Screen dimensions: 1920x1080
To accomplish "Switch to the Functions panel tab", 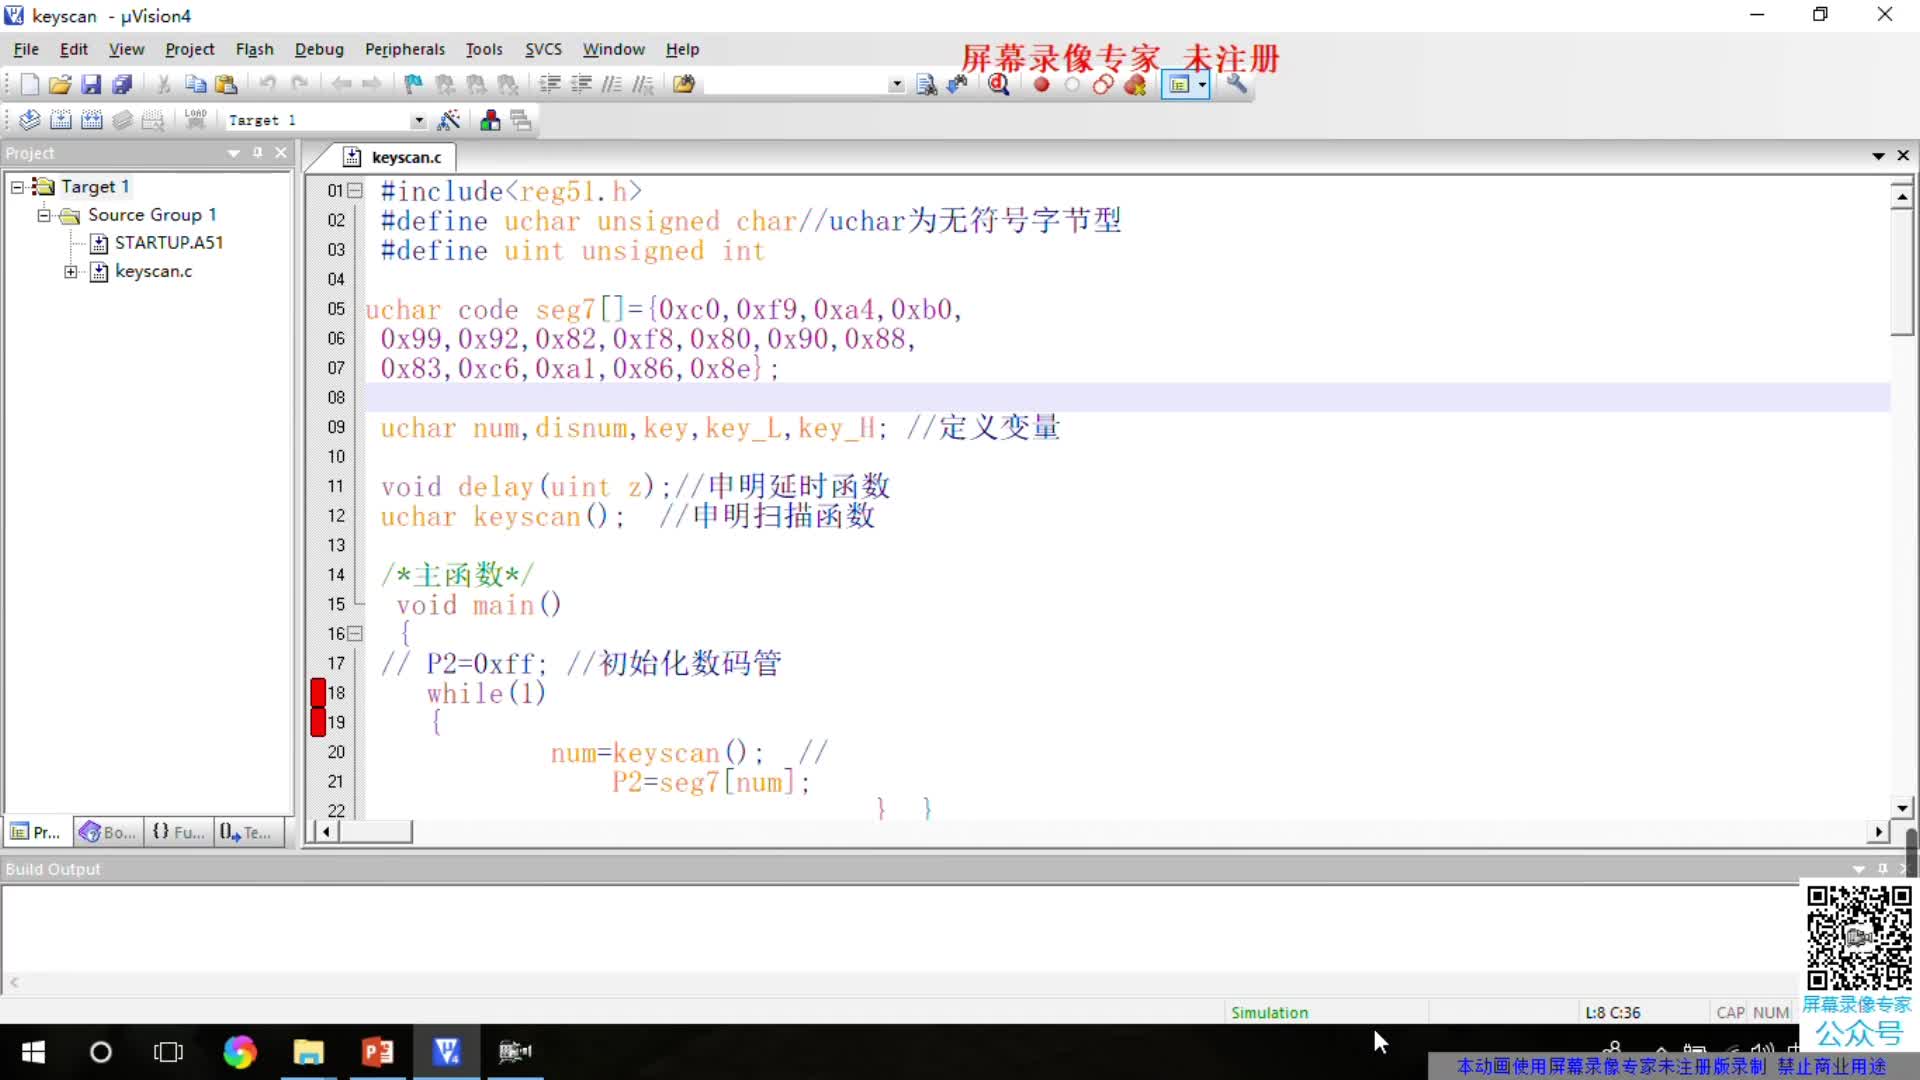I will point(178,832).
